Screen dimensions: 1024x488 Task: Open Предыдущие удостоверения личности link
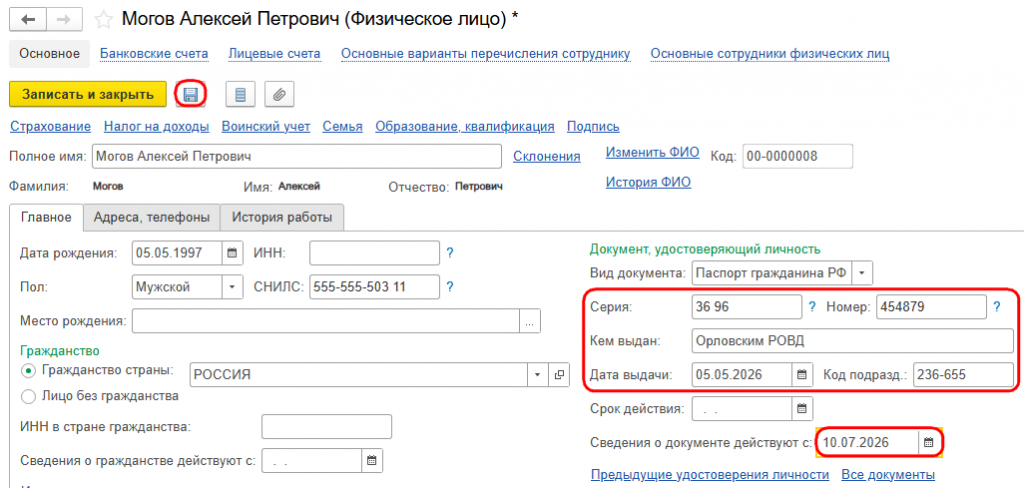click(x=710, y=474)
